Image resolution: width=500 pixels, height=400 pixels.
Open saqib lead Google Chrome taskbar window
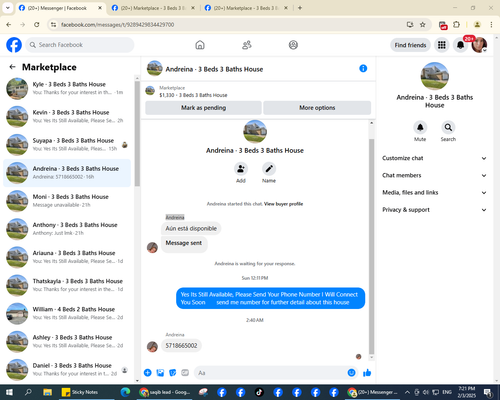point(165,392)
